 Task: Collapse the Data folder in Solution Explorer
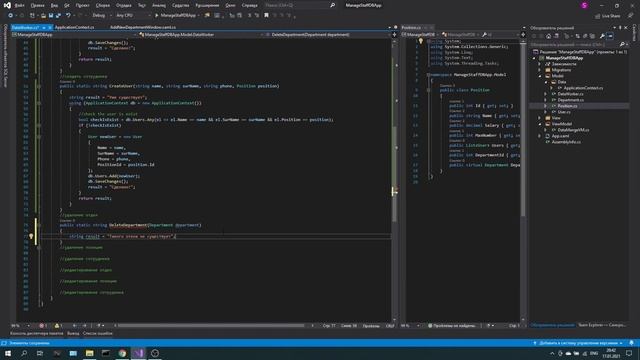point(546,82)
